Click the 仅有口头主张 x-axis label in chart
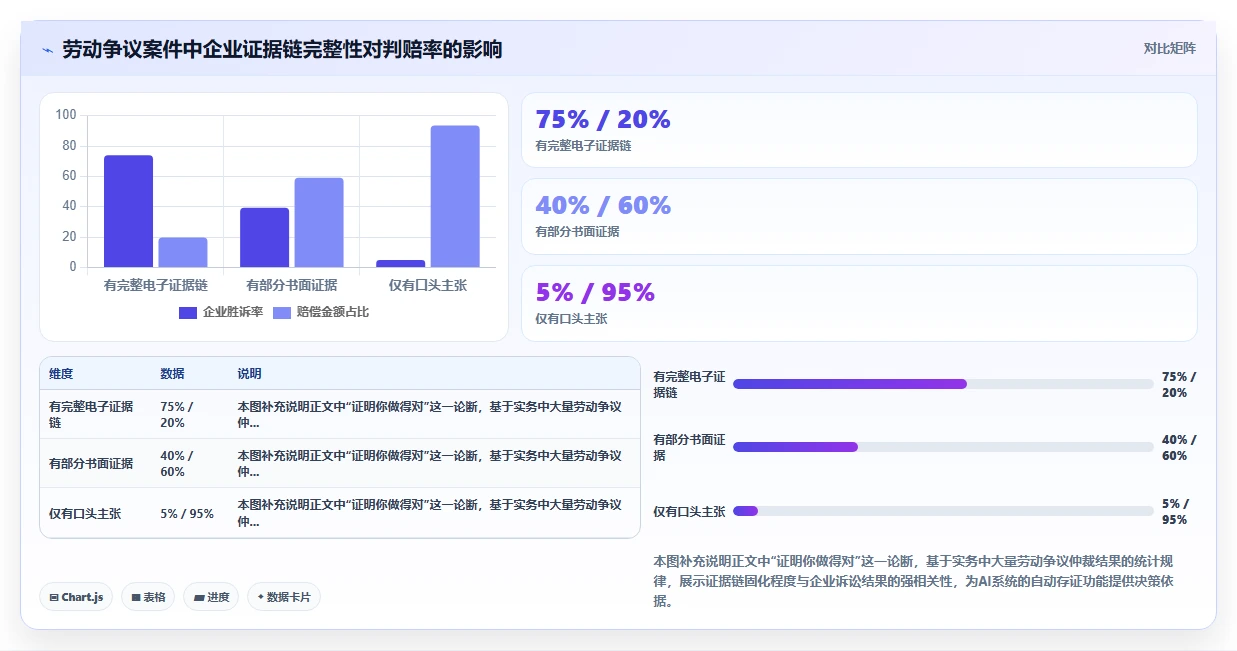 point(428,286)
